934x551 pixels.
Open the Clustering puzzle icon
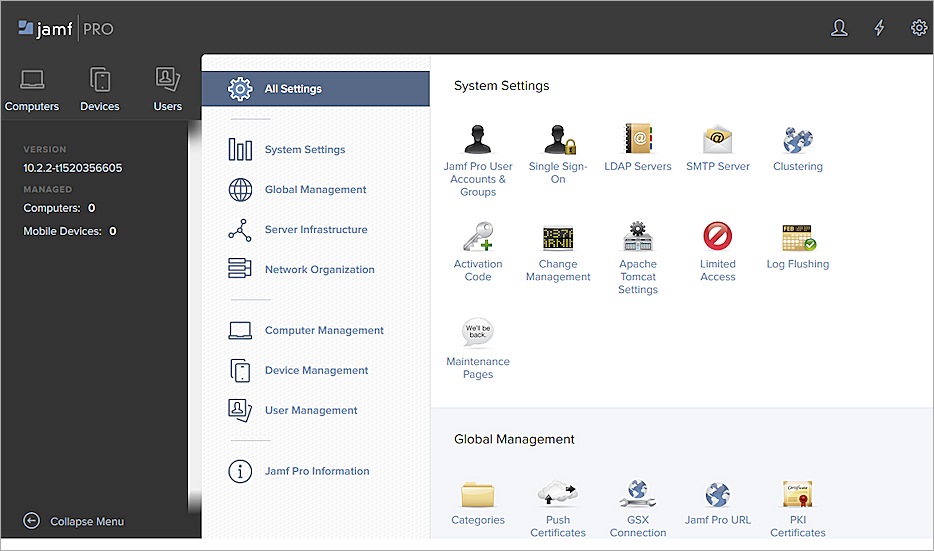tap(798, 140)
